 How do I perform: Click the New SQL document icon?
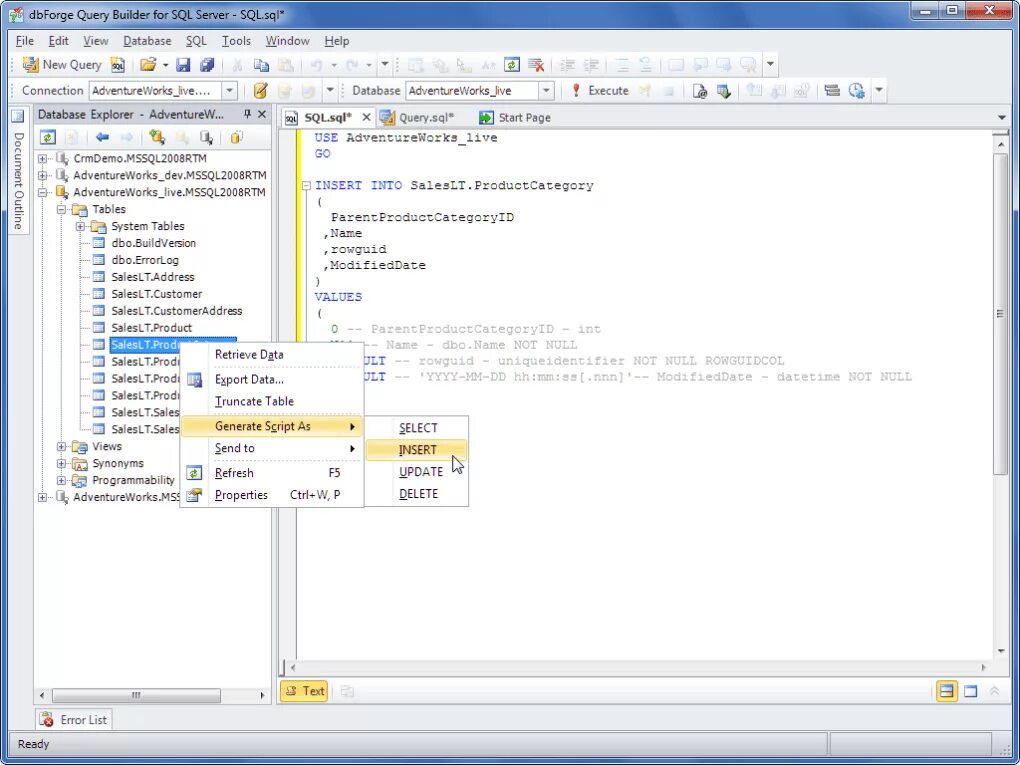(x=117, y=64)
